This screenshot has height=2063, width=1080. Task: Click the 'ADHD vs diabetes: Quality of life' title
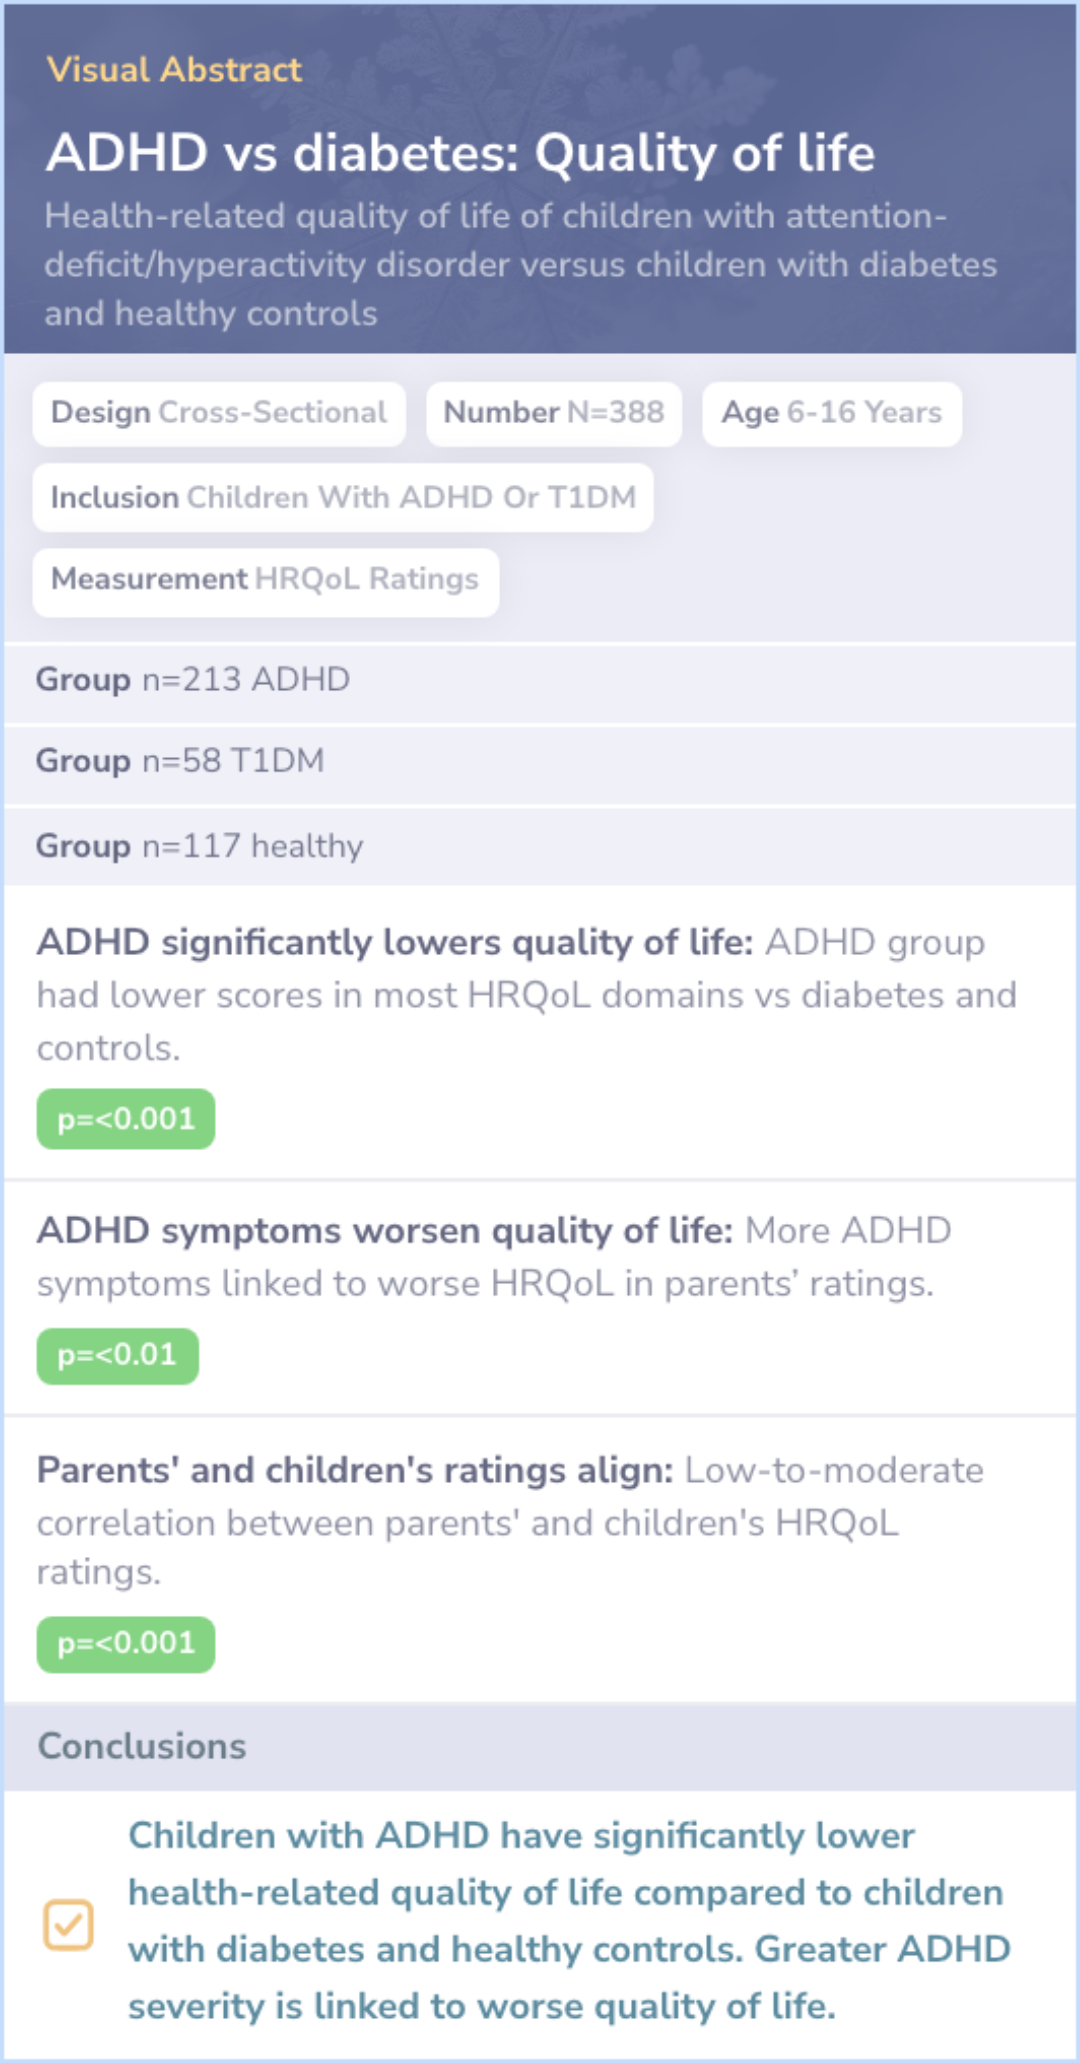pyautogui.click(x=460, y=154)
